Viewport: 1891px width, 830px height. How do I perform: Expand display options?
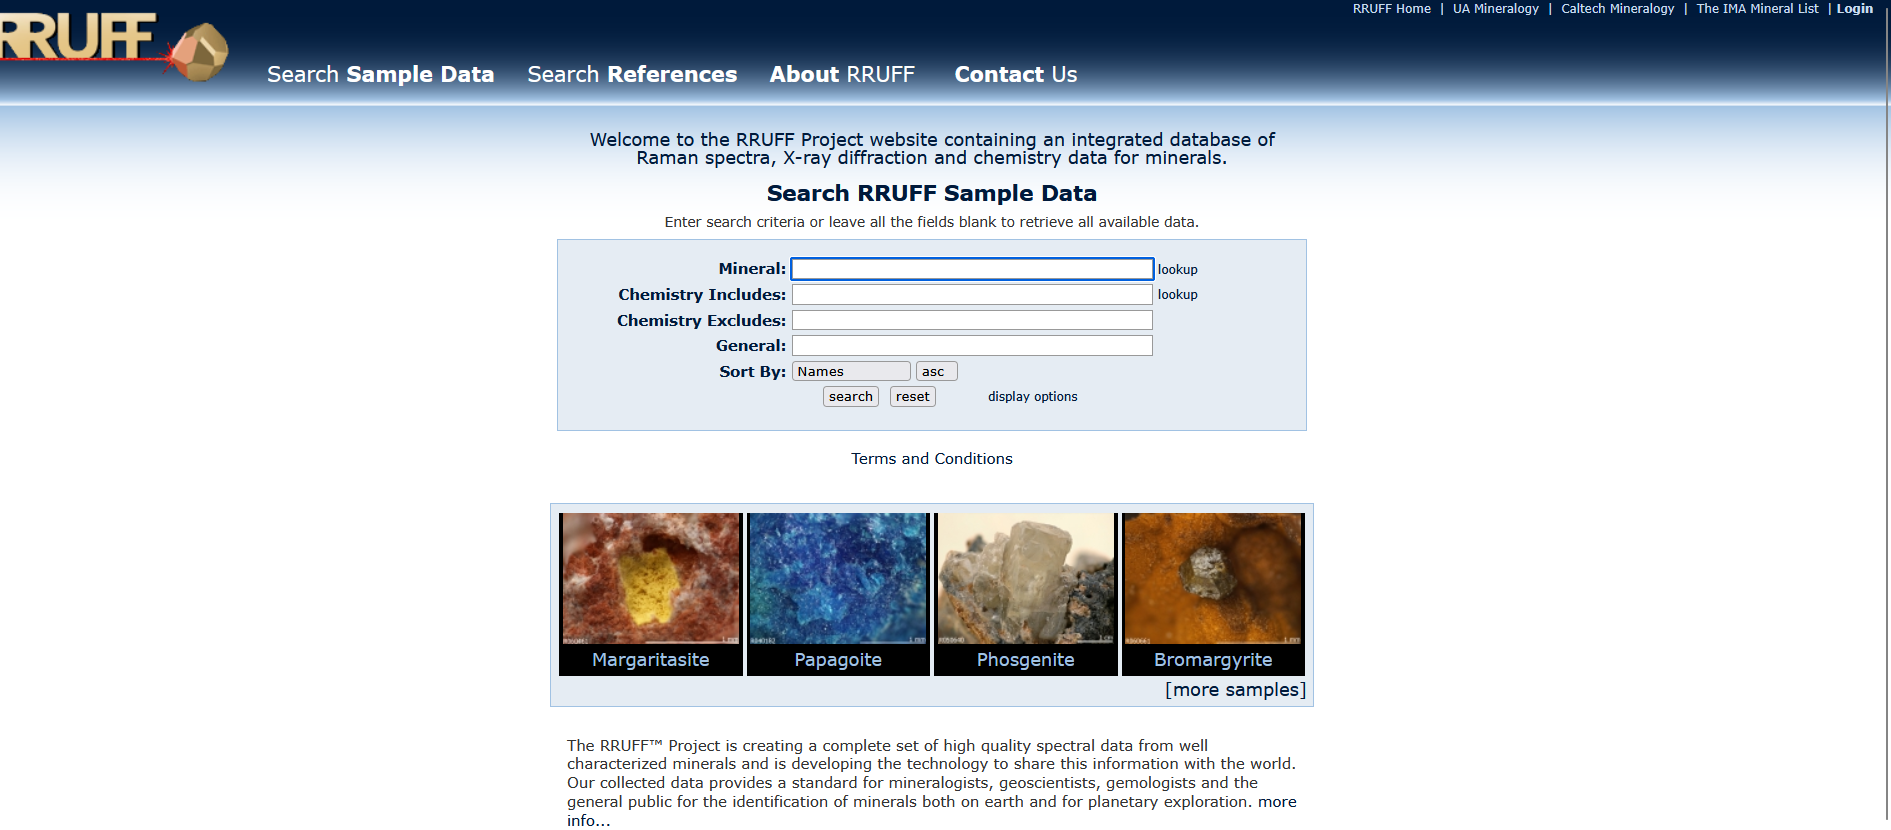point(1032,397)
